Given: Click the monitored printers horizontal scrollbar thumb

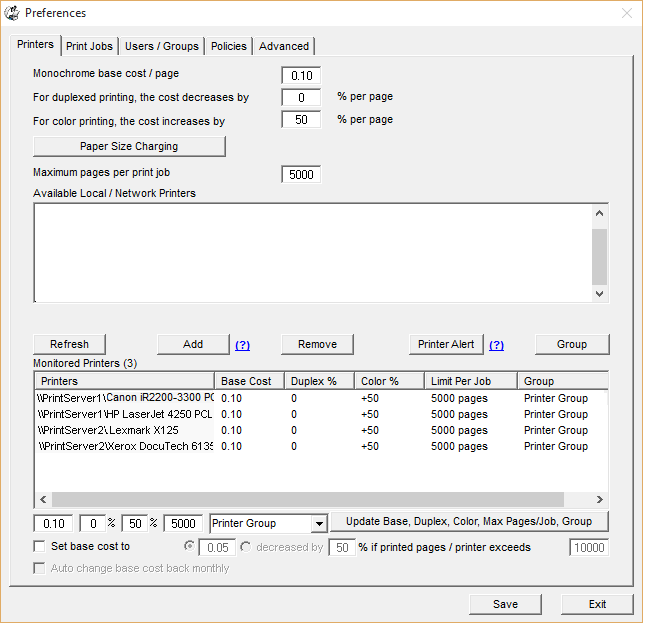Looking at the screenshot, I should (308, 500).
